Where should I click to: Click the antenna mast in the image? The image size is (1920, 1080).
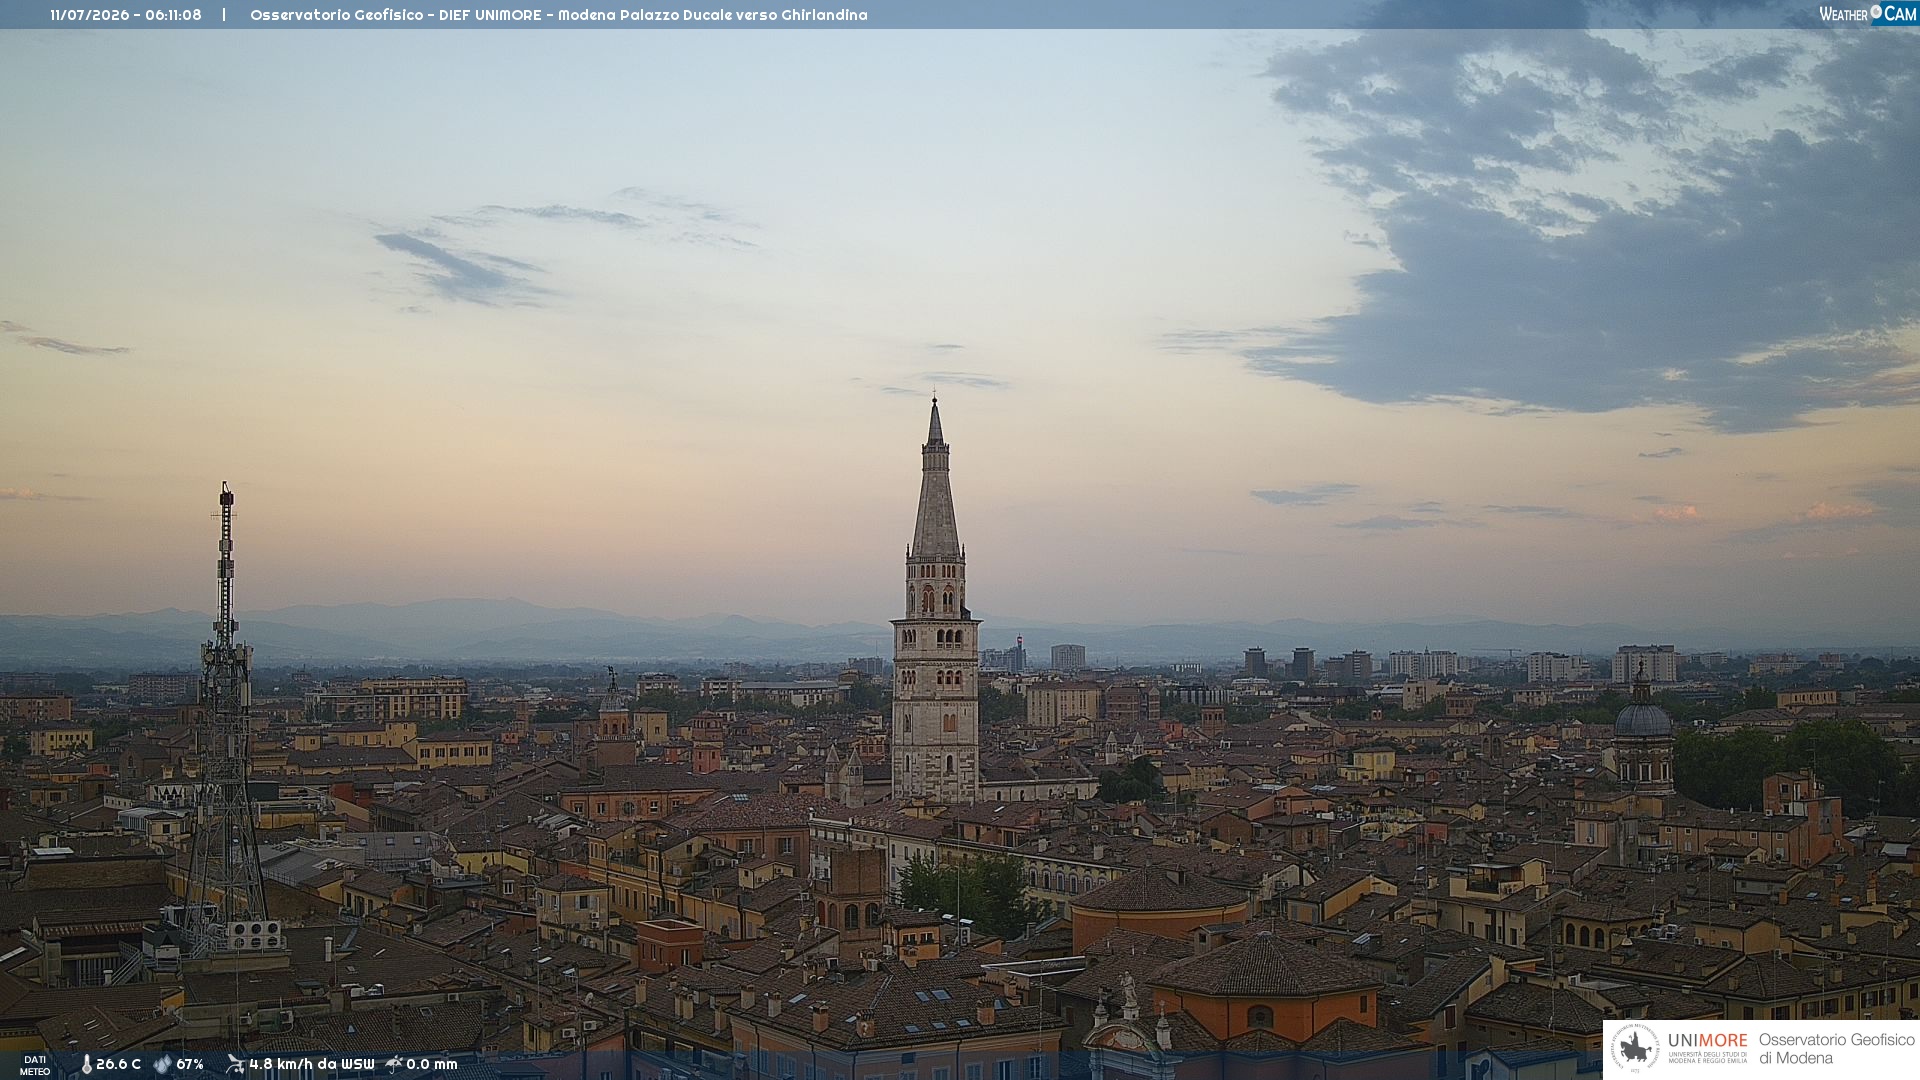(226, 715)
